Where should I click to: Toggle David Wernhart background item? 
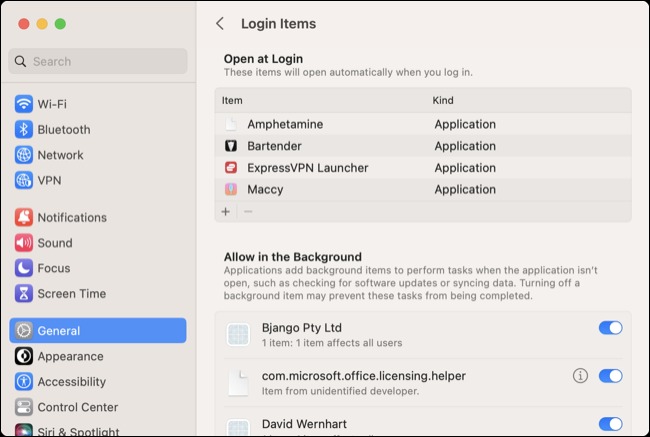coord(610,424)
